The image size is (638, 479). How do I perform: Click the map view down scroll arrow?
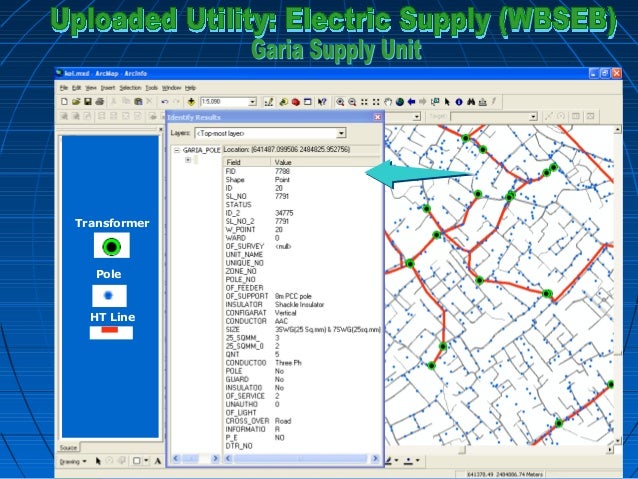click(618, 441)
